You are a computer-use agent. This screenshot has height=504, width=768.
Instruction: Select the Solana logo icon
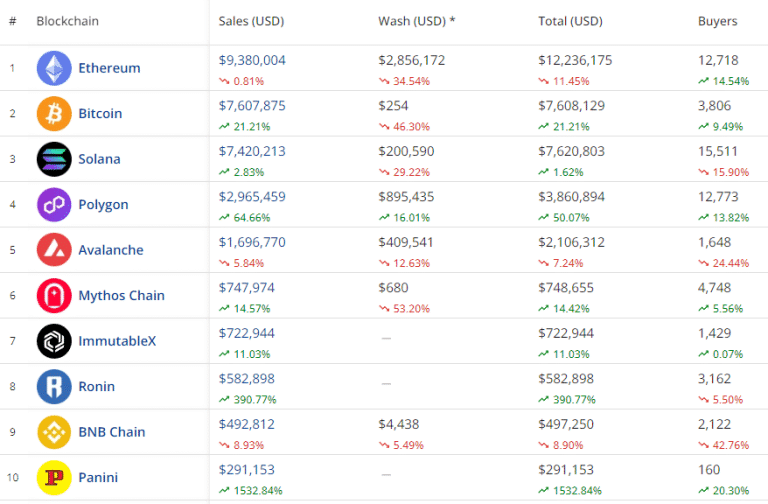tap(54, 159)
